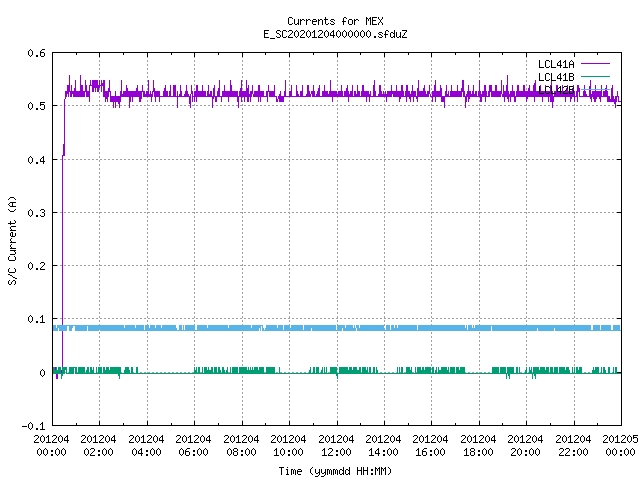
Task: Click the x-axis tick 201204 16:00
Action: pyautogui.click(x=430, y=445)
